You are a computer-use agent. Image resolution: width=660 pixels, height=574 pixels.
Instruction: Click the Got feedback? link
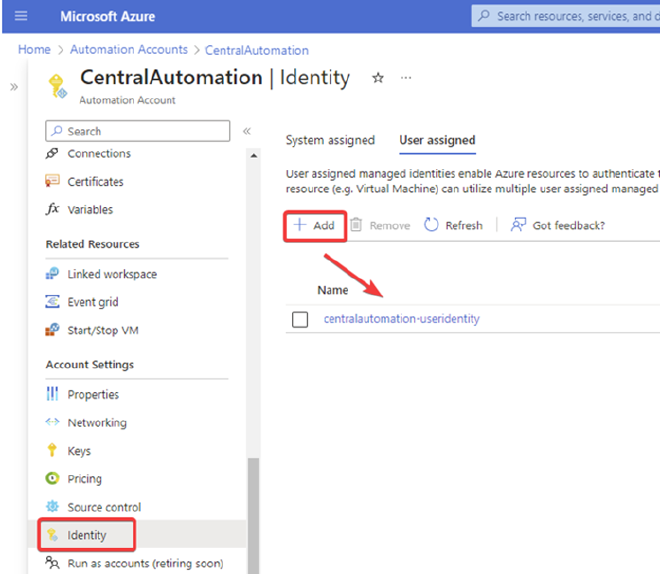coord(569,226)
